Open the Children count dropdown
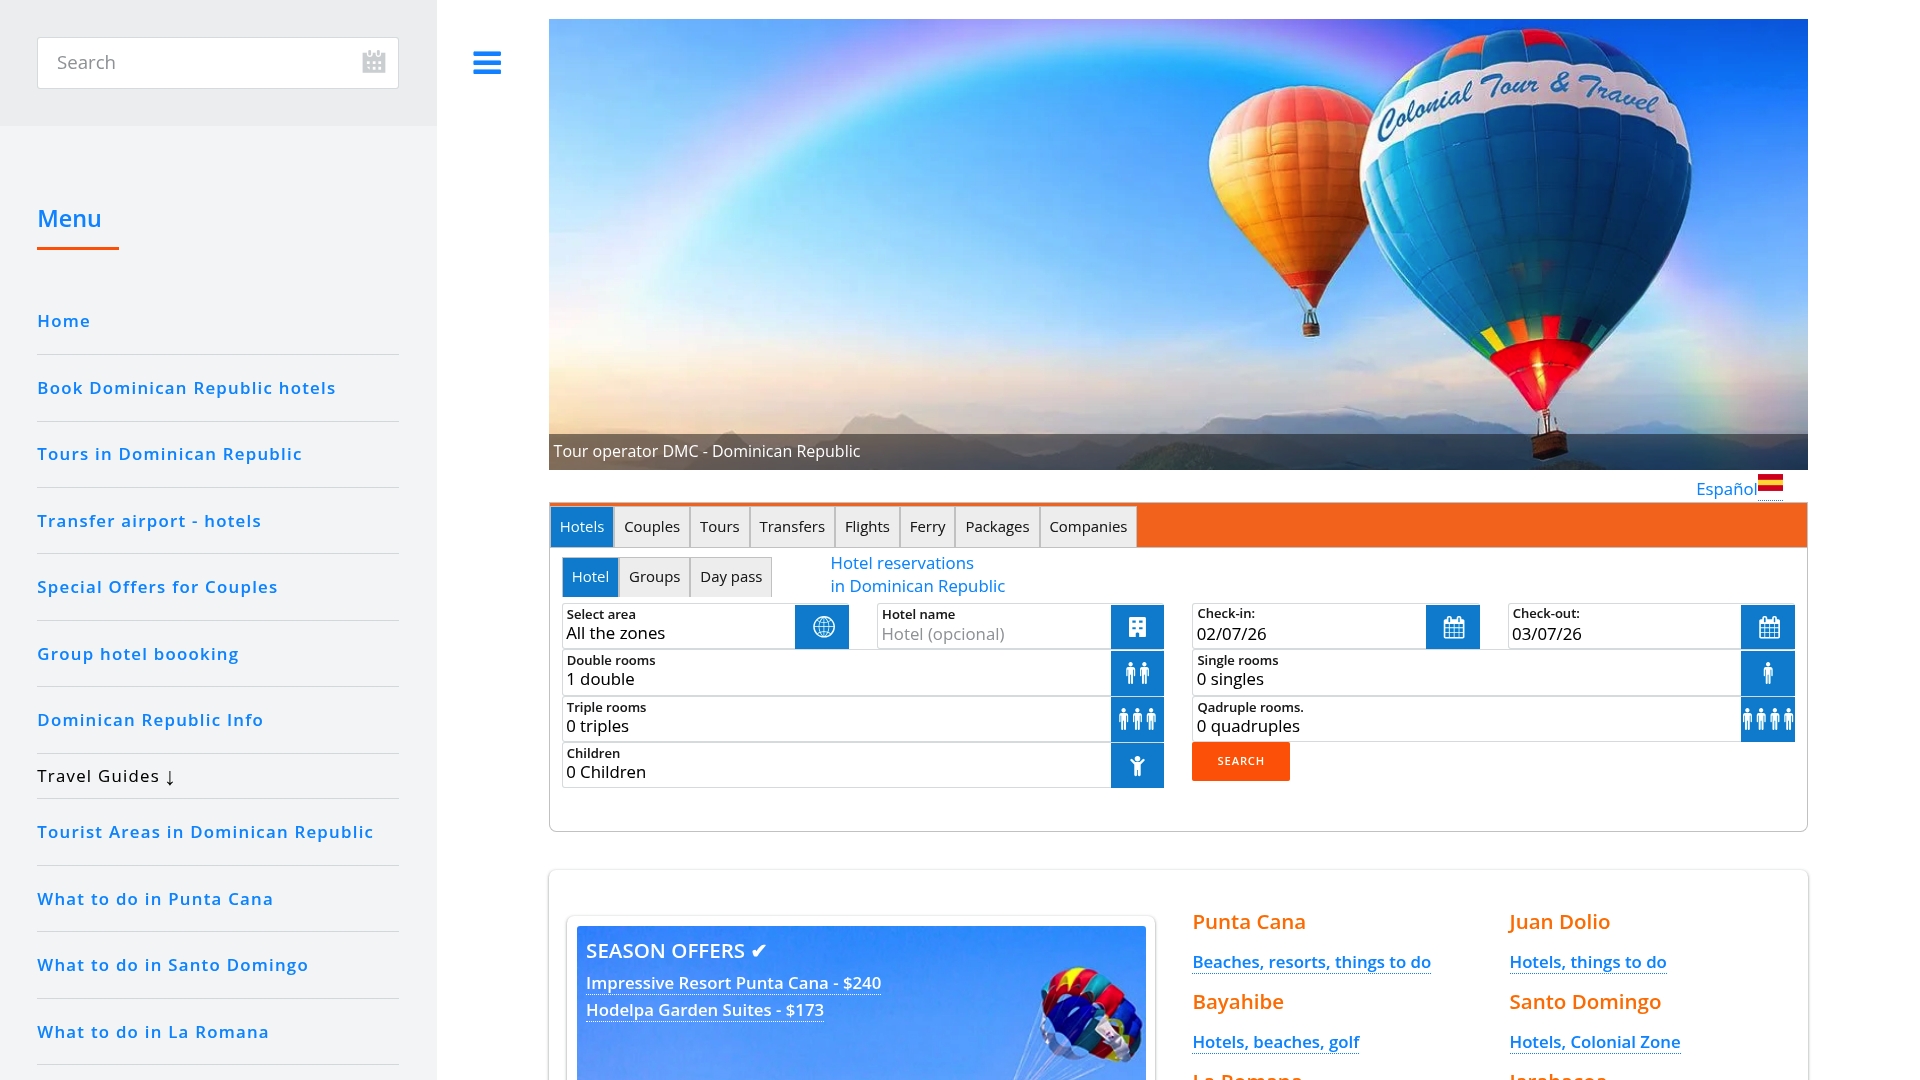This screenshot has height=1080, width=1920. click(x=836, y=765)
